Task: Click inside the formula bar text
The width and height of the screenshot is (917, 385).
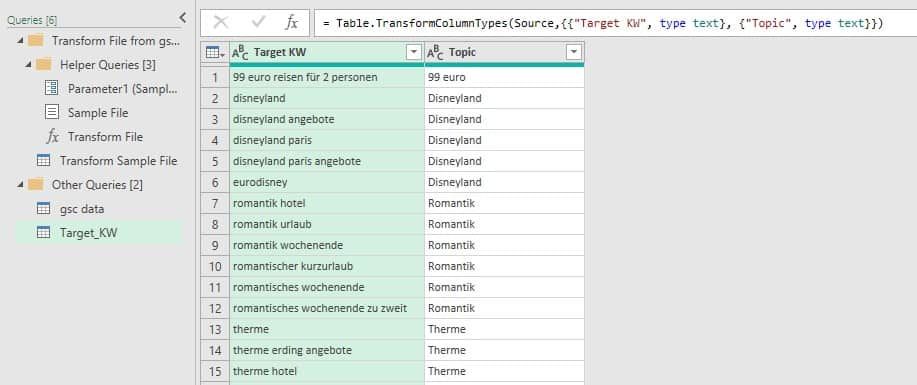Action: click(x=602, y=23)
